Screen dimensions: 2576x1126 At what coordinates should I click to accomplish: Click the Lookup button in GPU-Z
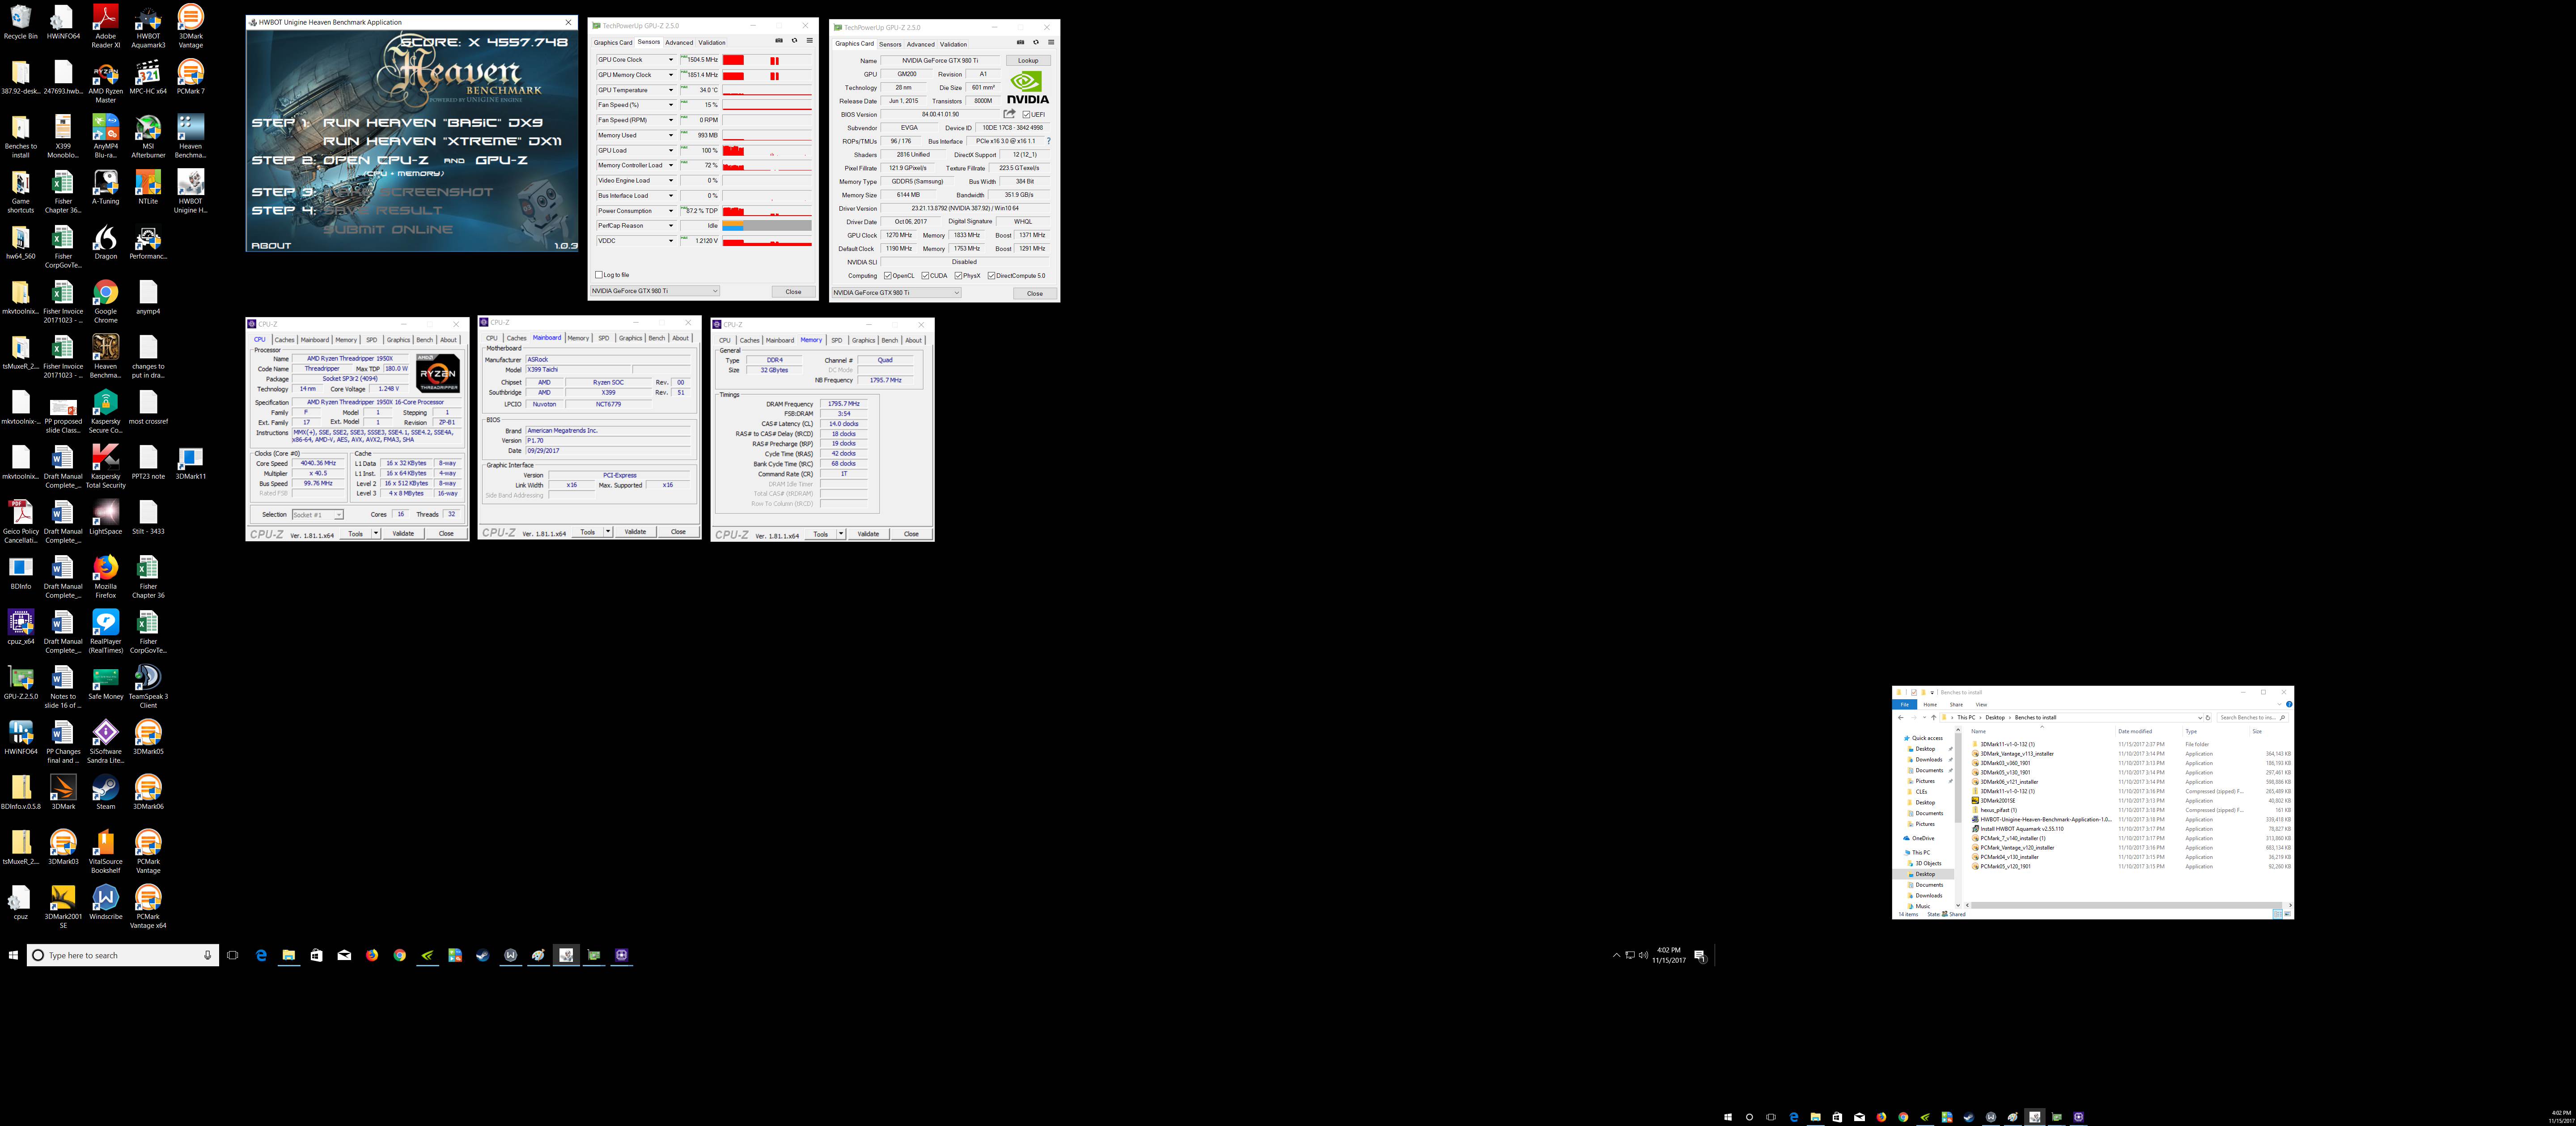pyautogui.click(x=1028, y=60)
